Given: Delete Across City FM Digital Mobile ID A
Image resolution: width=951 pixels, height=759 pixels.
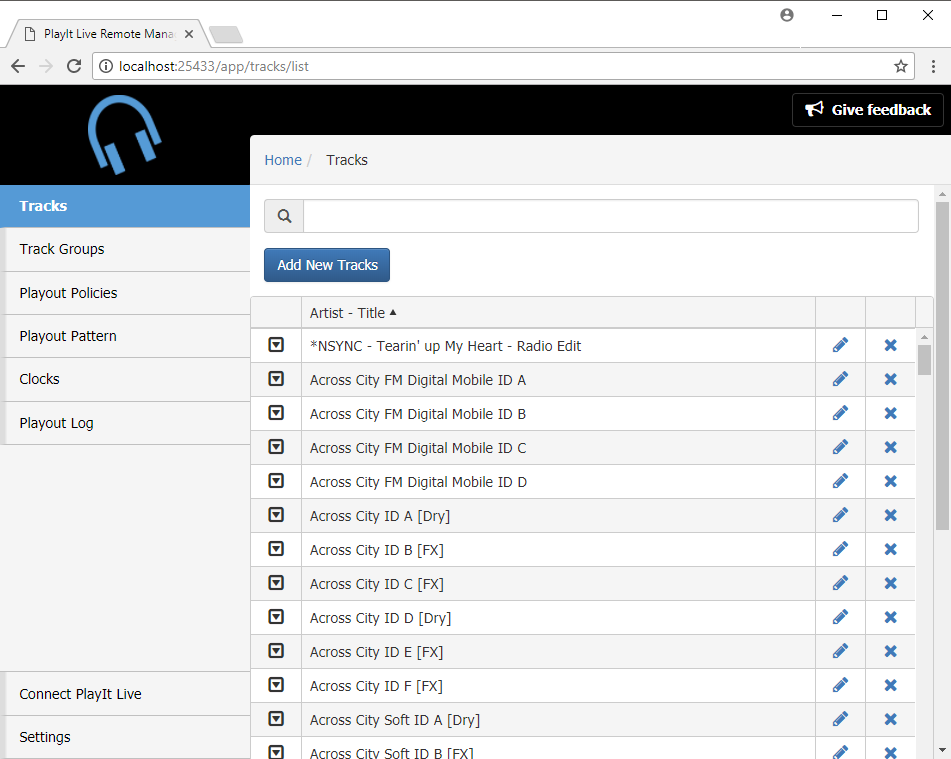Looking at the screenshot, I should click(x=890, y=379).
